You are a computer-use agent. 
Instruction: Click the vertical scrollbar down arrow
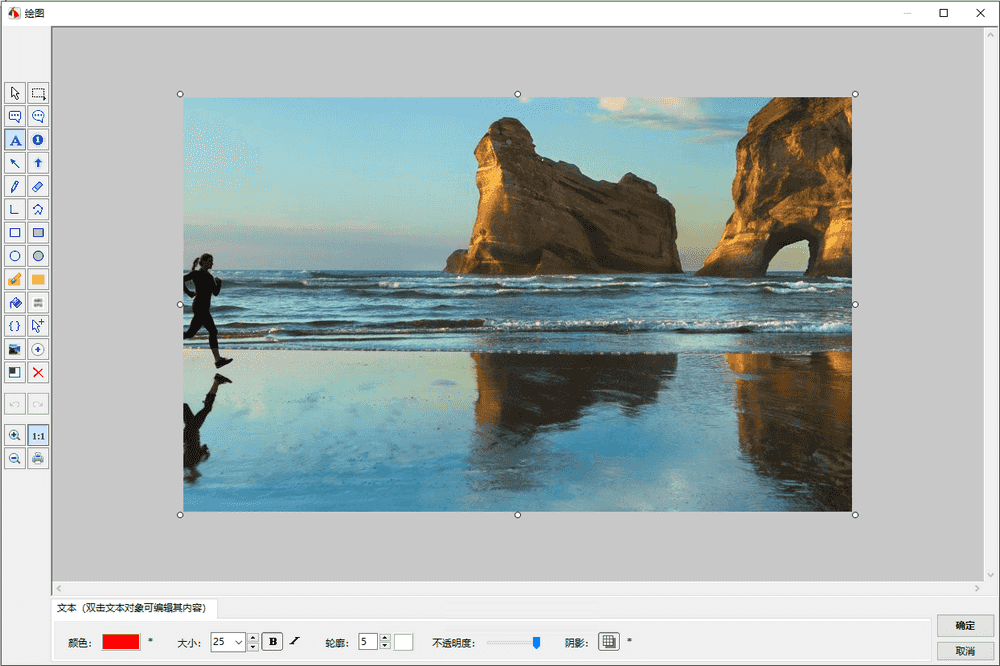pos(990,575)
